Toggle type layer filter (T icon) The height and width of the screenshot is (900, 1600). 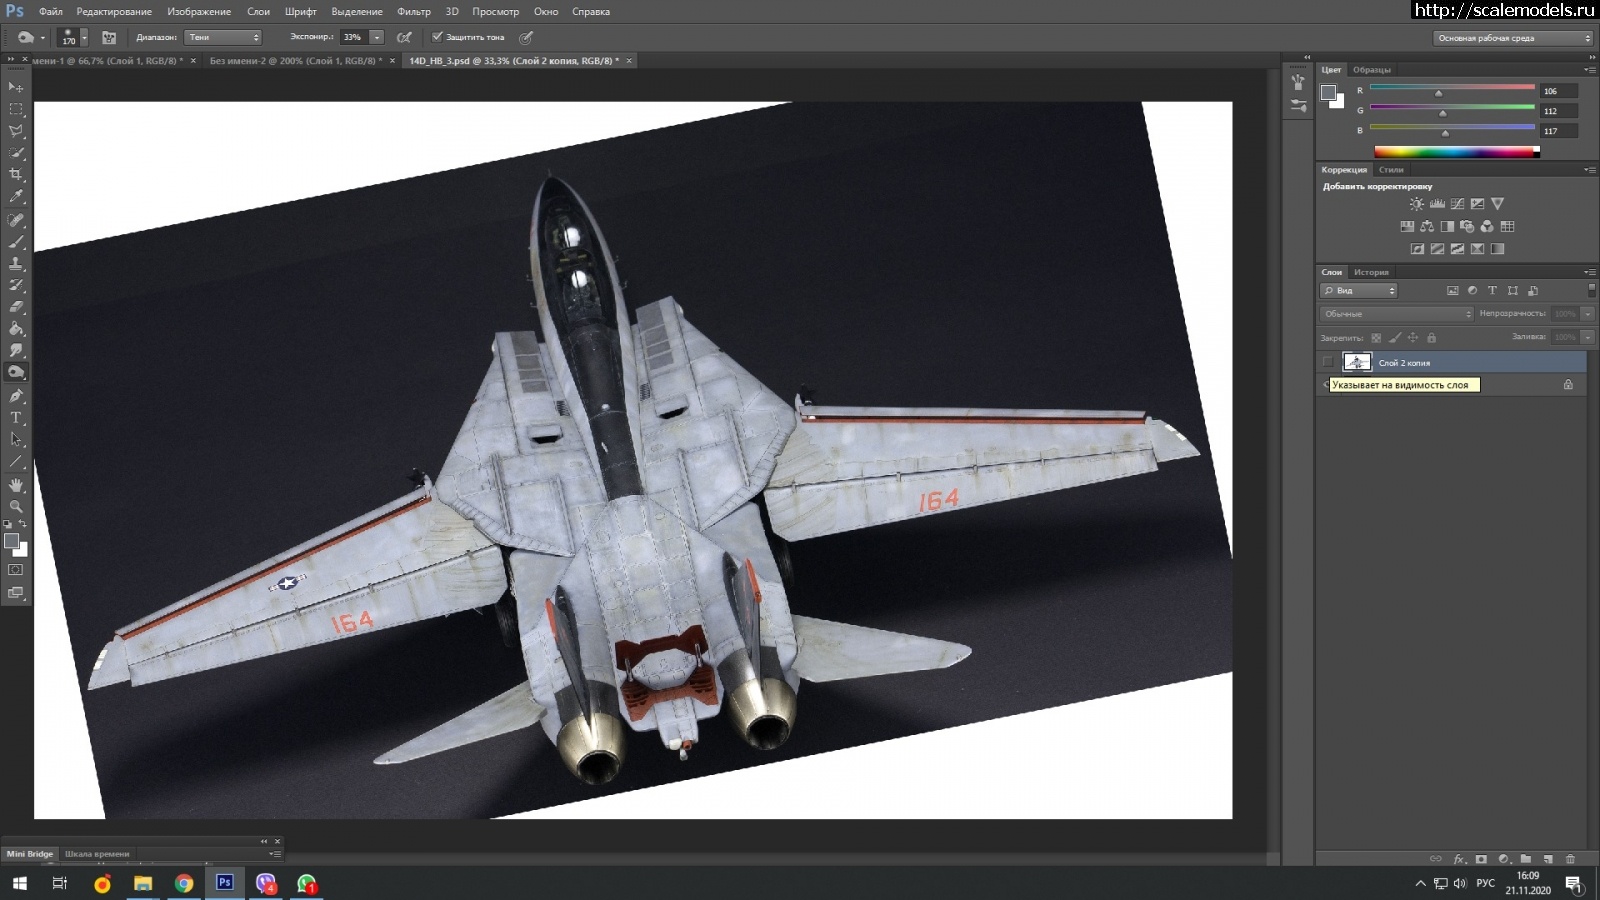pyautogui.click(x=1492, y=291)
